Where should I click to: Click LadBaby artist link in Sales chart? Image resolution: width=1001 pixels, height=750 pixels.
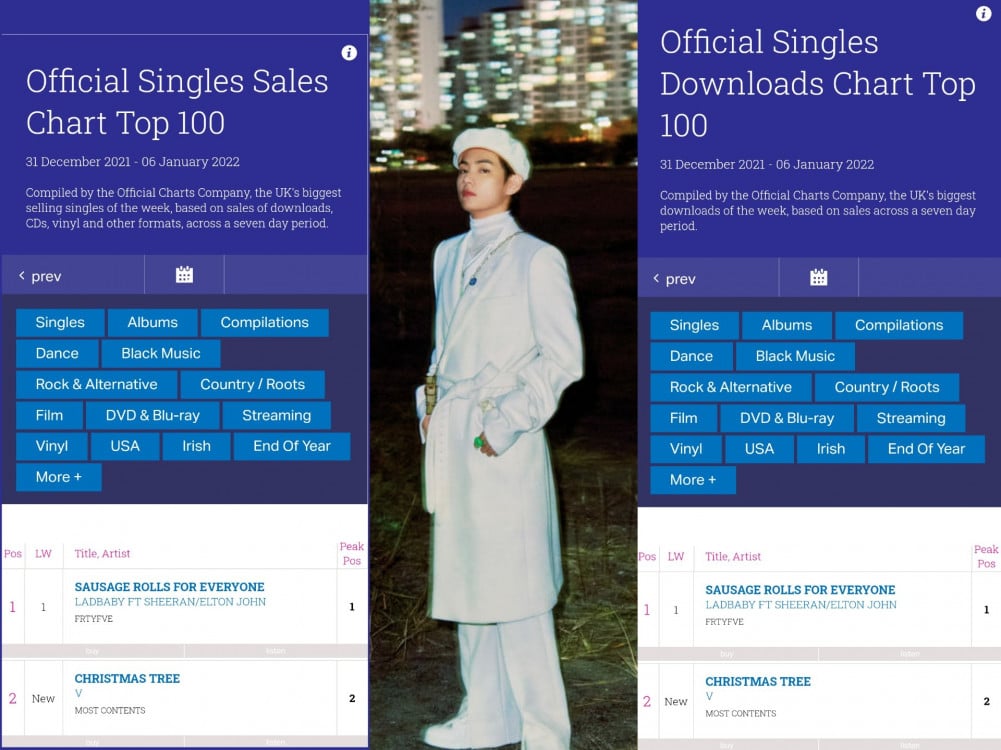pyautogui.click(x=170, y=601)
